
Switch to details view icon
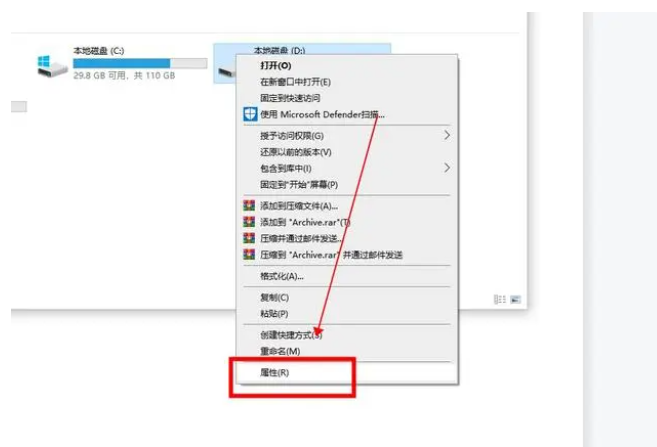point(500,299)
